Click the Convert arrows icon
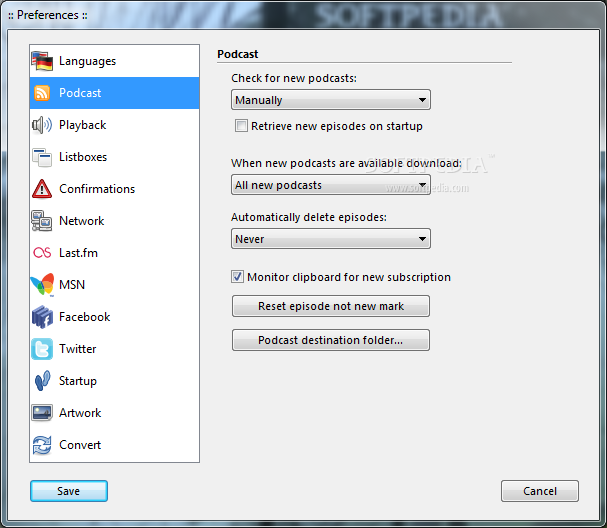Image resolution: width=607 pixels, height=528 pixels. click(42, 445)
